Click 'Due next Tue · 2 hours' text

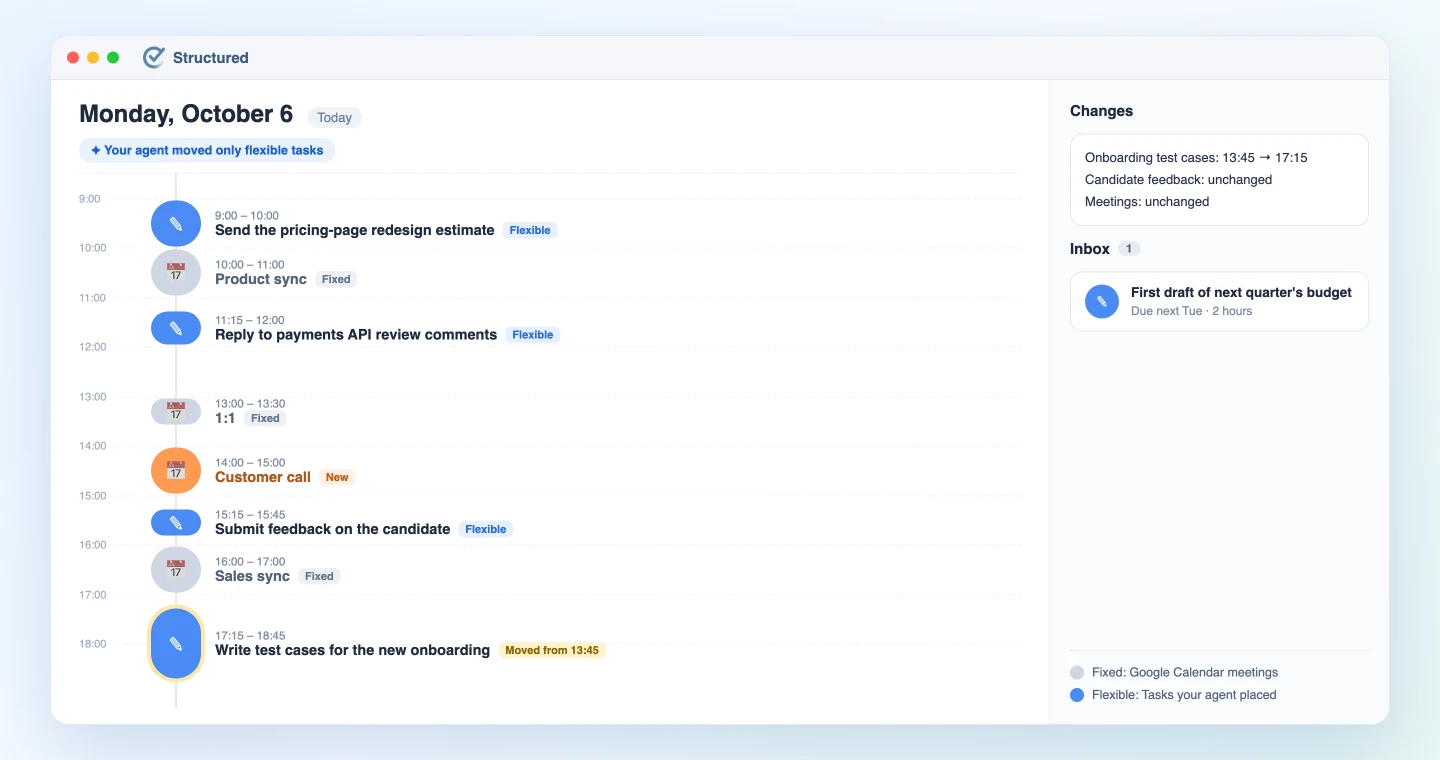pyautogui.click(x=1191, y=311)
